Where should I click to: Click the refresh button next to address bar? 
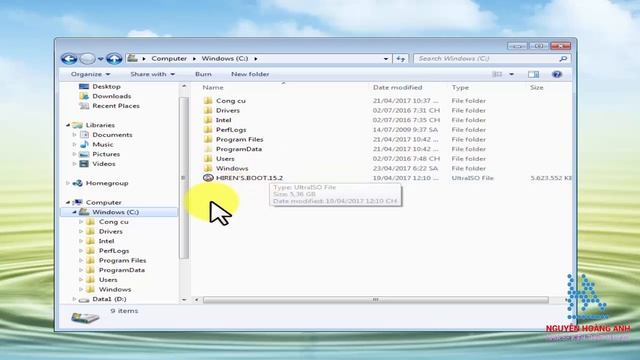click(x=400, y=59)
